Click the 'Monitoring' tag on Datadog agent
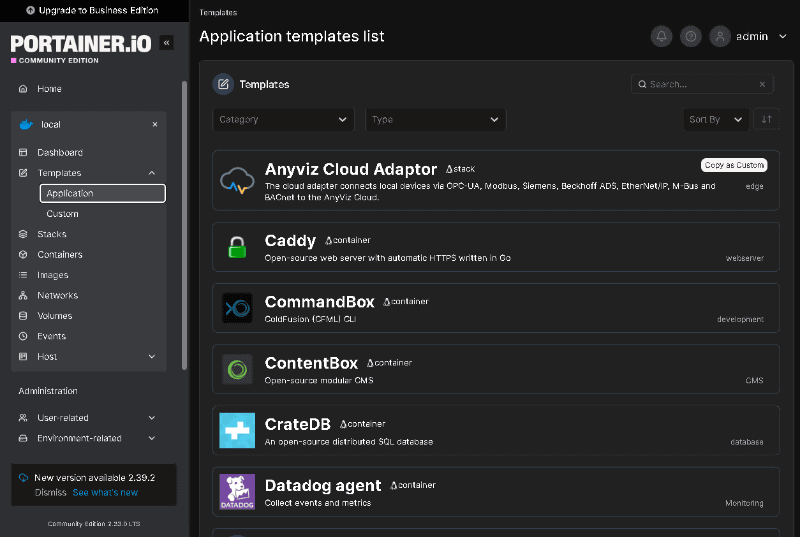The height and width of the screenshot is (537, 800). point(744,503)
